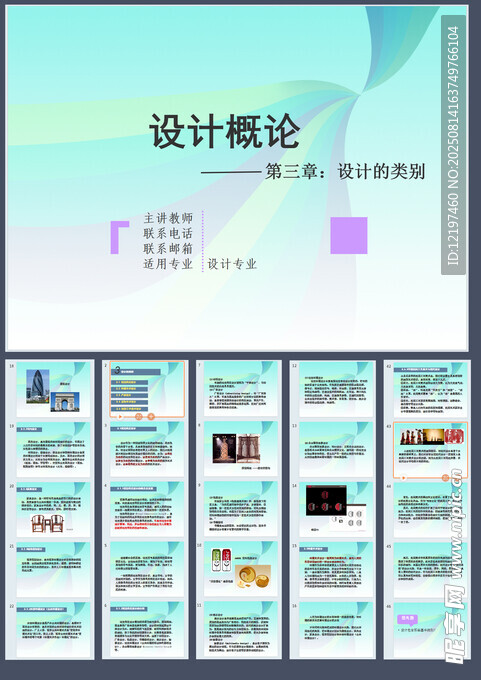
Task: Click the 主讲教师 label
Action: click(x=168, y=218)
